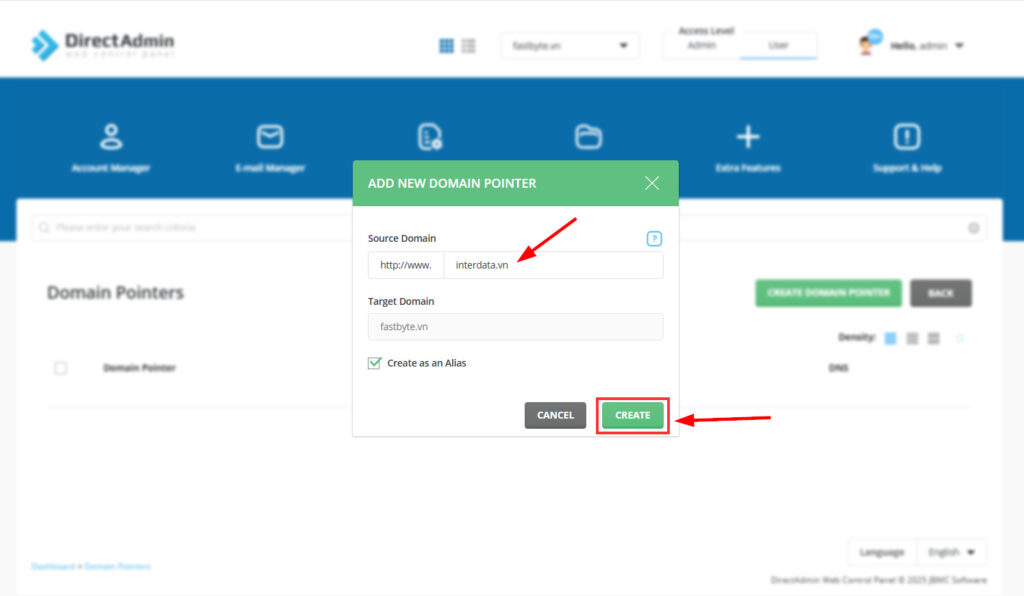Close the Add New Domain Pointer dialog
Screen dimensions: 1024x596
tap(652, 183)
